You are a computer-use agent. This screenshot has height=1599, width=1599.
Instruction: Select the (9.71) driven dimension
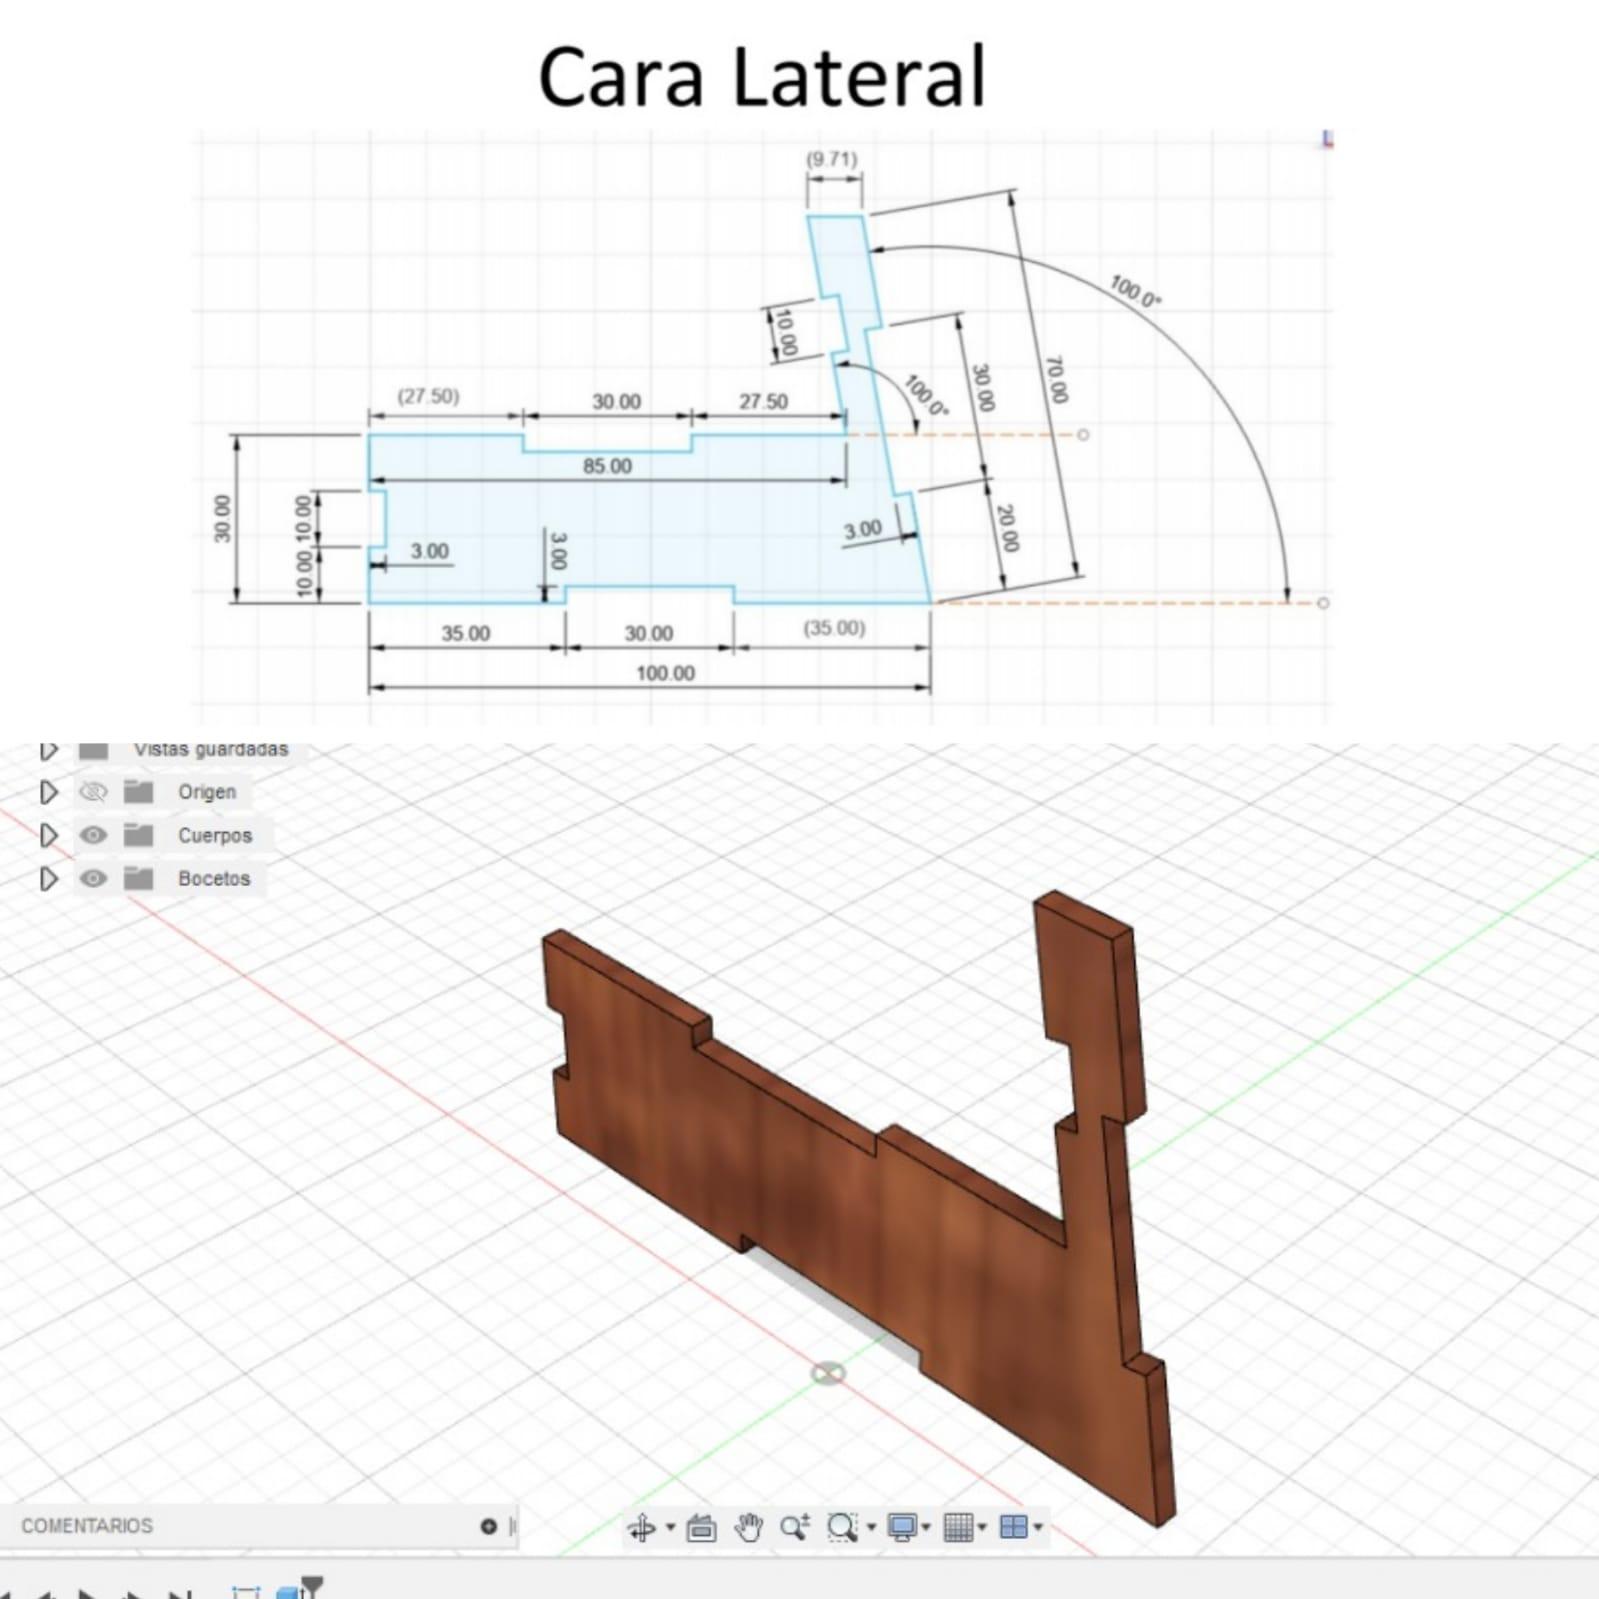click(832, 159)
